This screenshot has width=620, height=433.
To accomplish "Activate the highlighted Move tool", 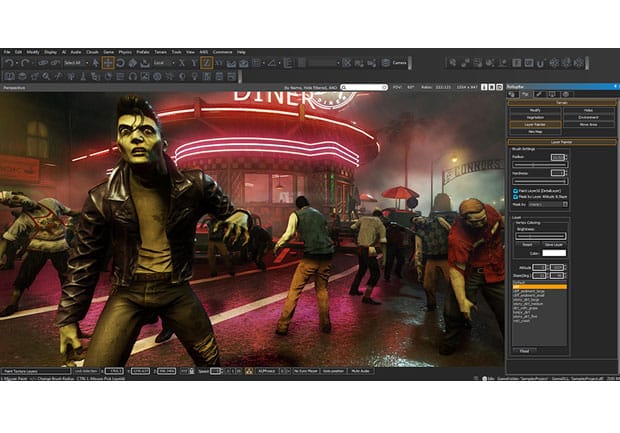I will [x=108, y=63].
